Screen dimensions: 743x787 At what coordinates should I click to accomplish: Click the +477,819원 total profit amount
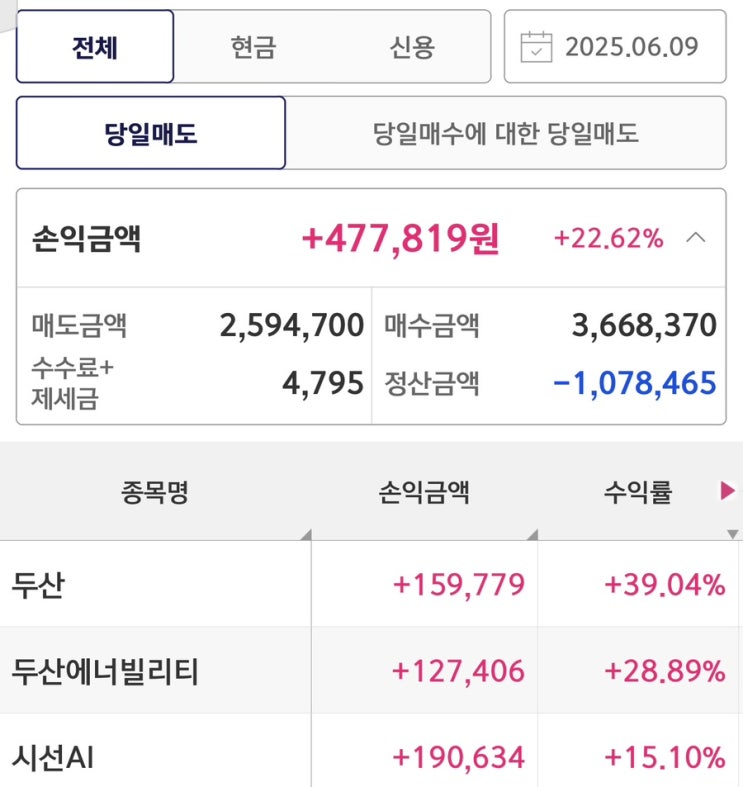(x=400, y=239)
